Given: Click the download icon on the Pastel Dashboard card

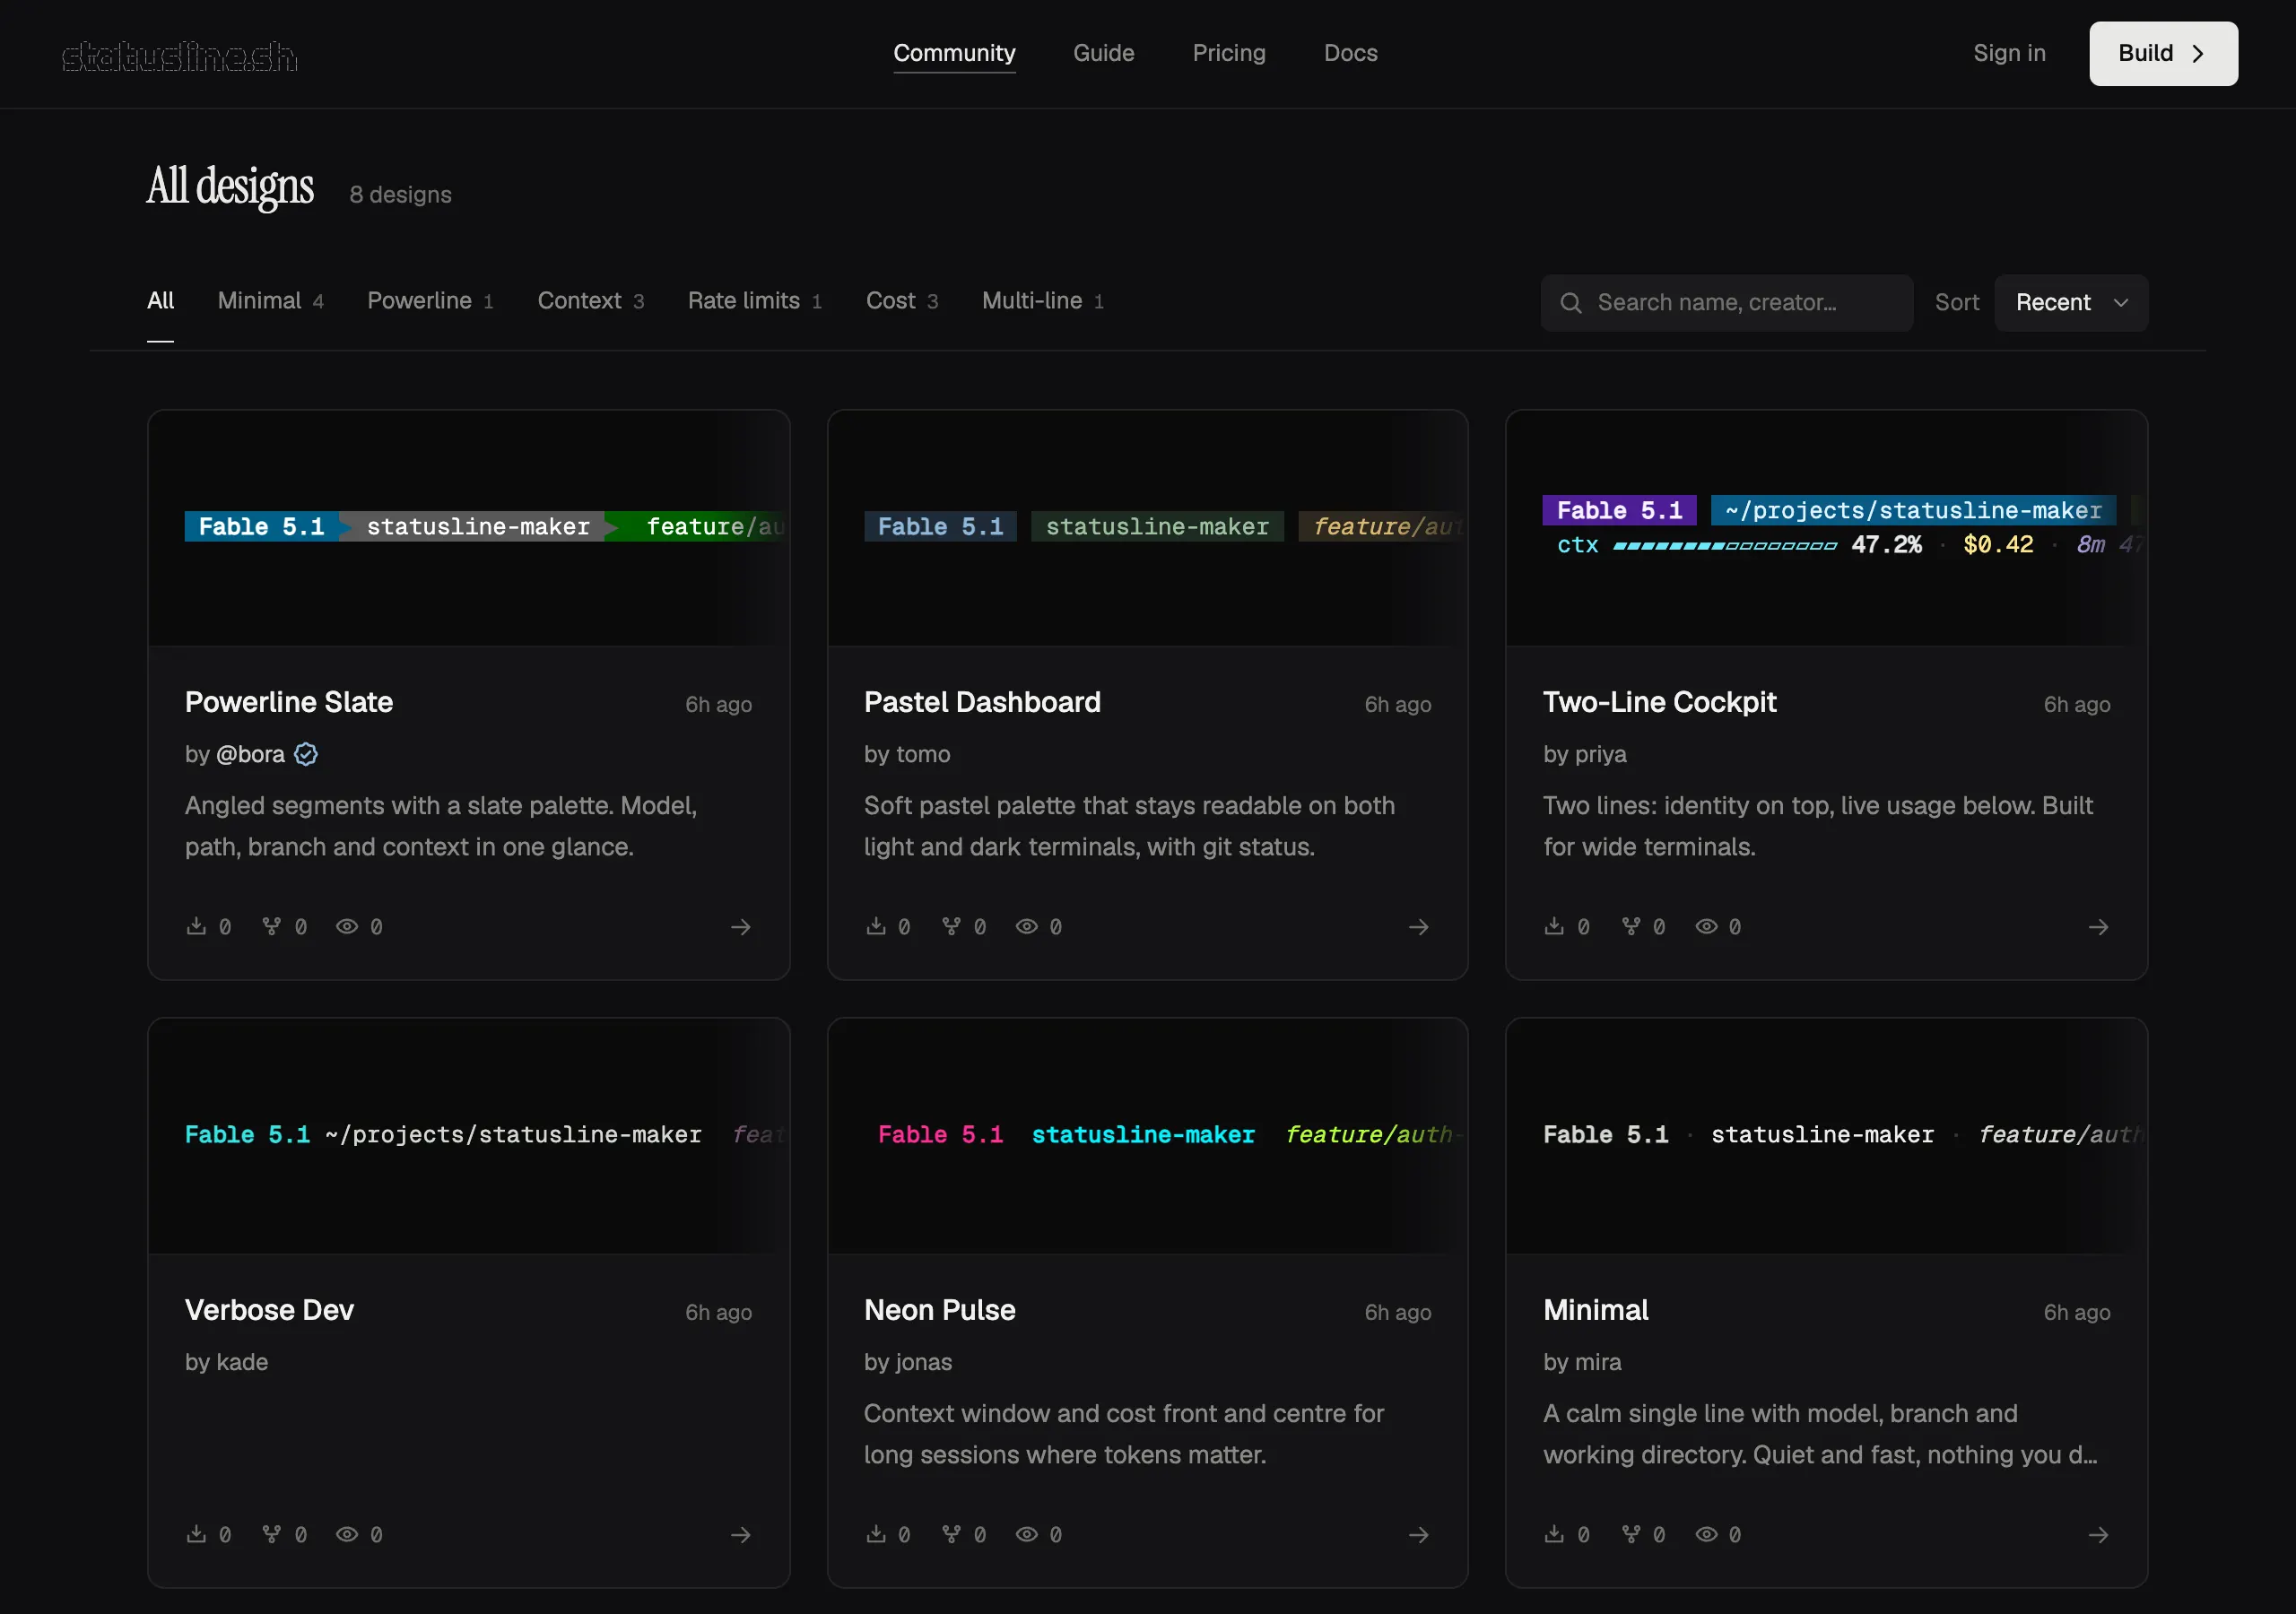Looking at the screenshot, I should [x=876, y=926].
